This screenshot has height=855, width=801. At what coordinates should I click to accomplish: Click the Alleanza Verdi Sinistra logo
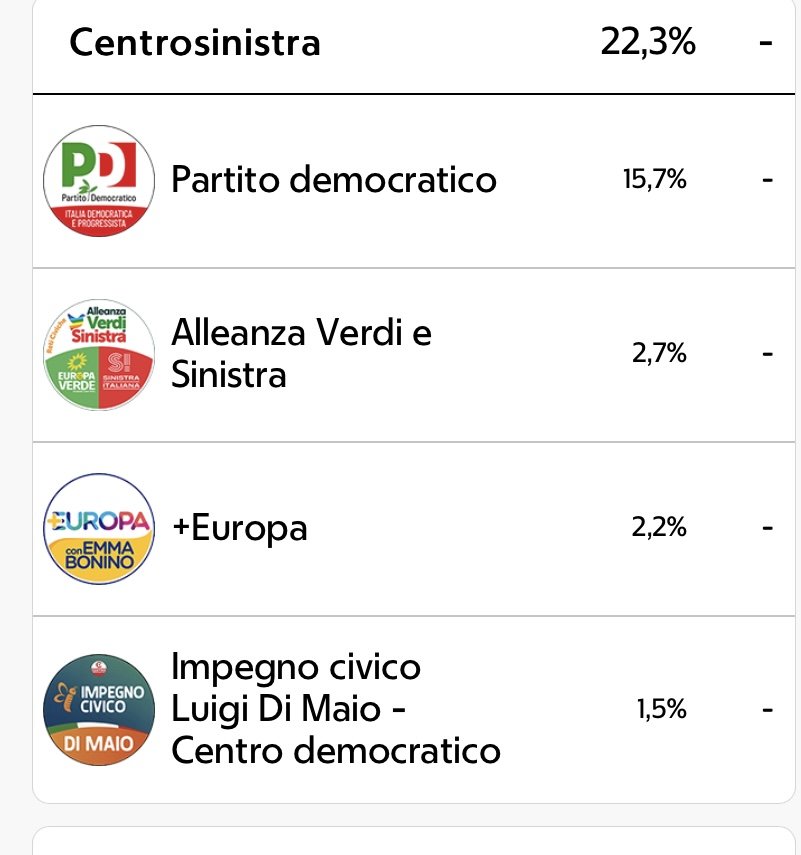pyautogui.click(x=99, y=355)
